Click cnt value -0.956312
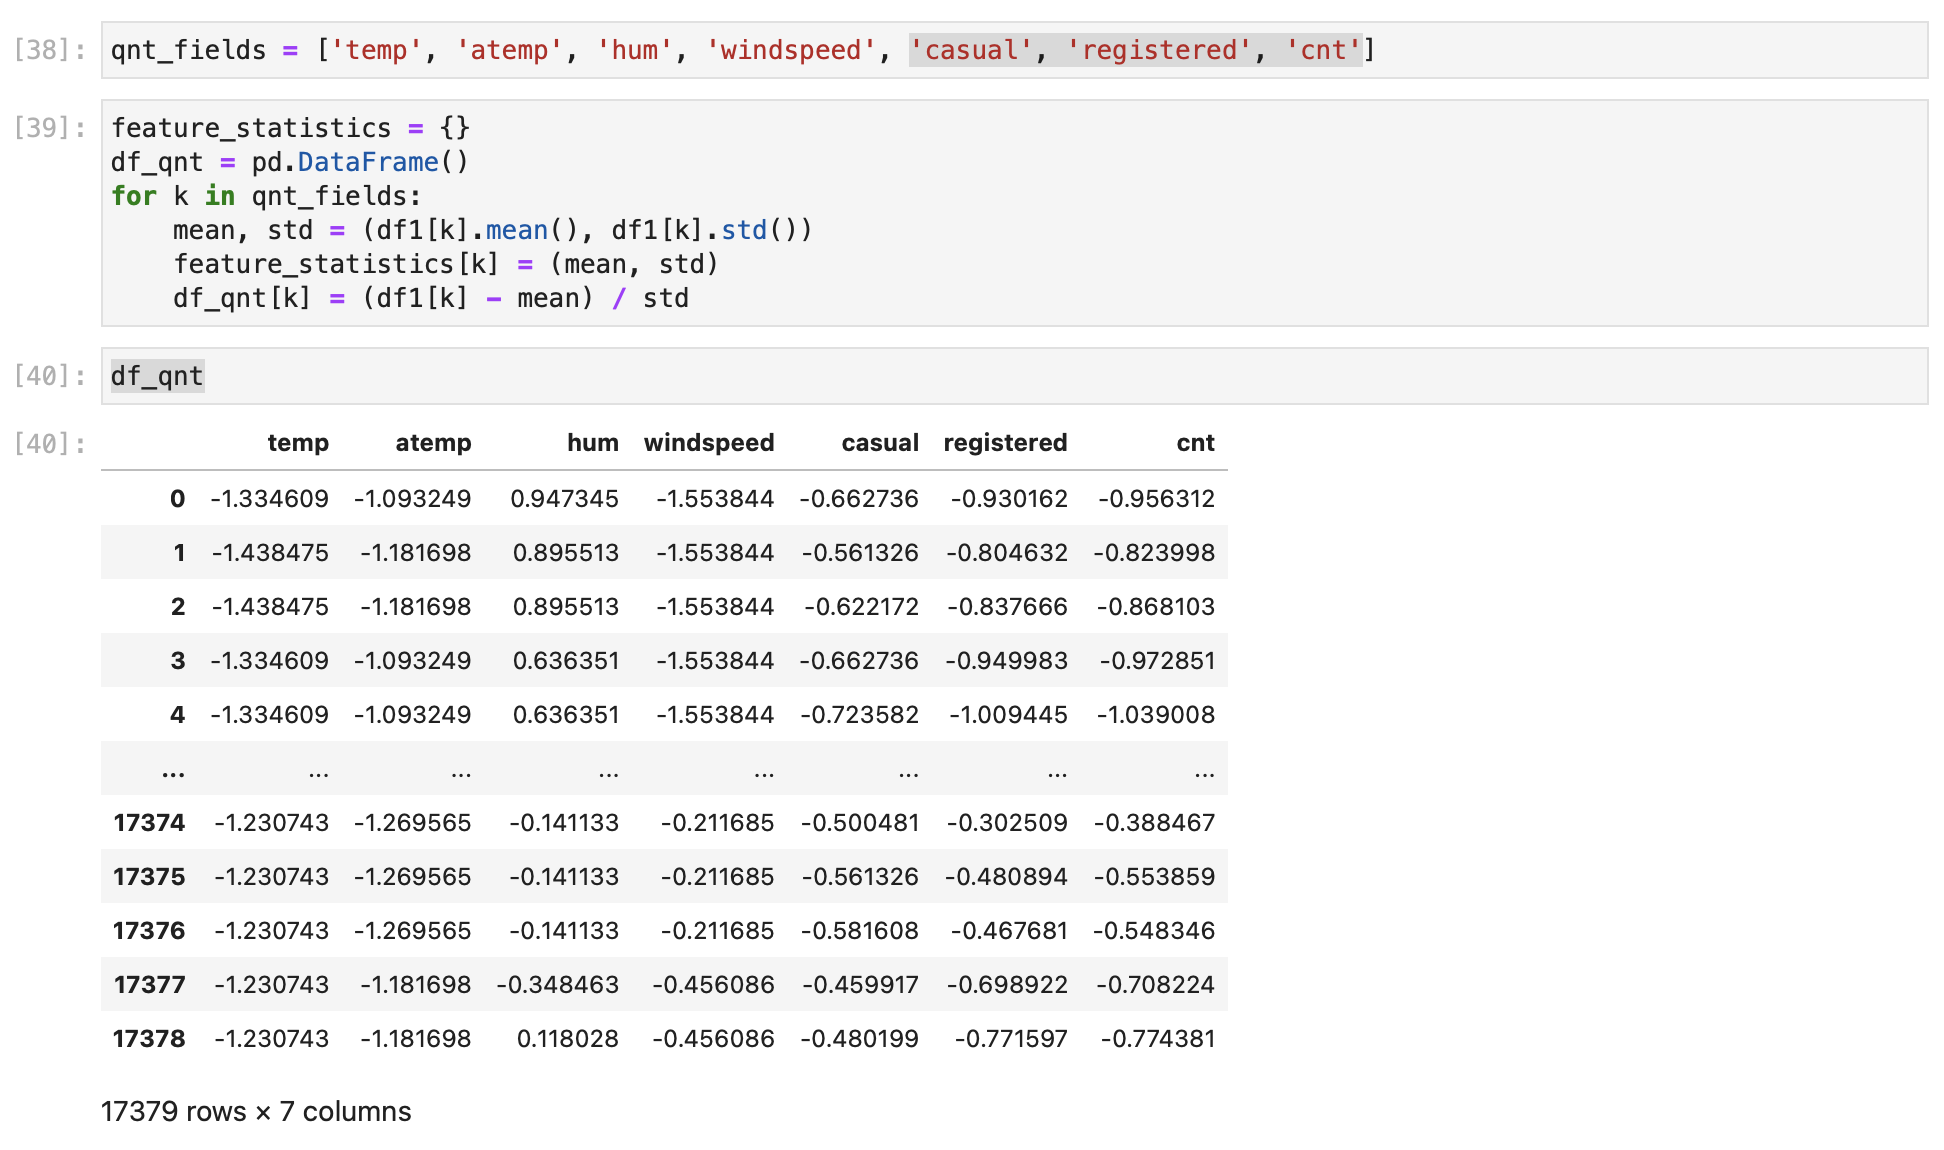The width and height of the screenshot is (1944, 1150). 1156,499
